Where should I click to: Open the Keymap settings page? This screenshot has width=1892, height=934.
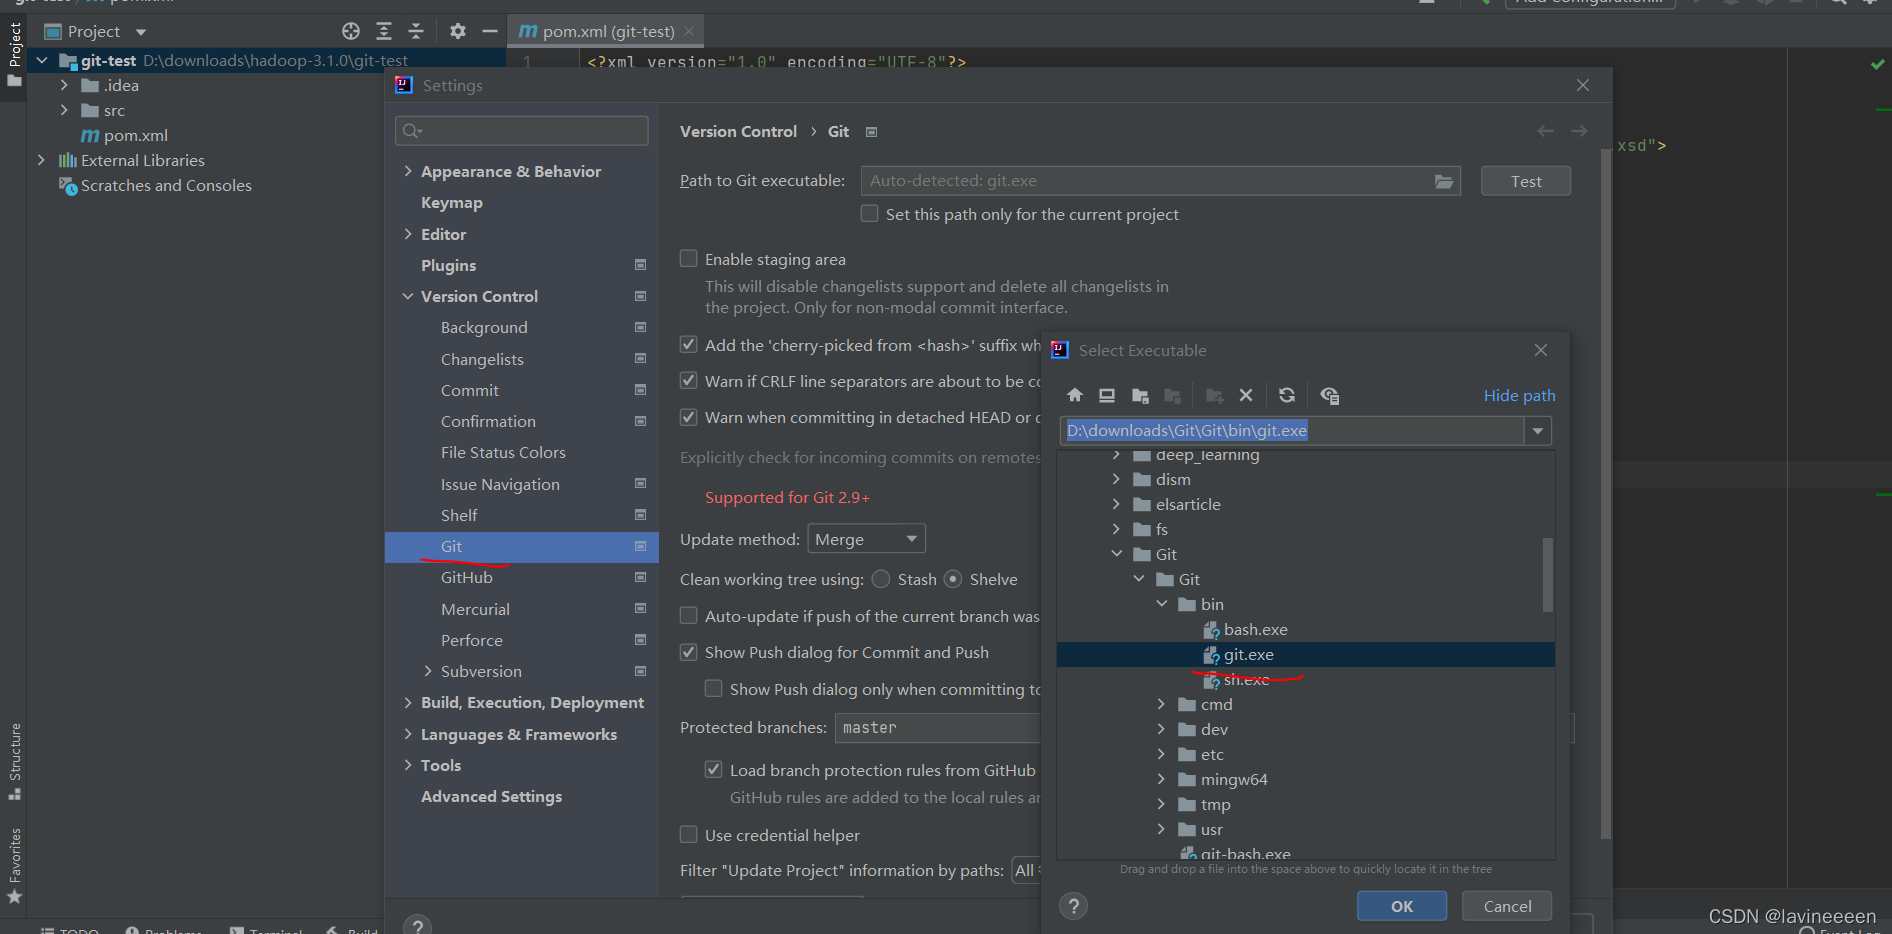pyautogui.click(x=452, y=203)
